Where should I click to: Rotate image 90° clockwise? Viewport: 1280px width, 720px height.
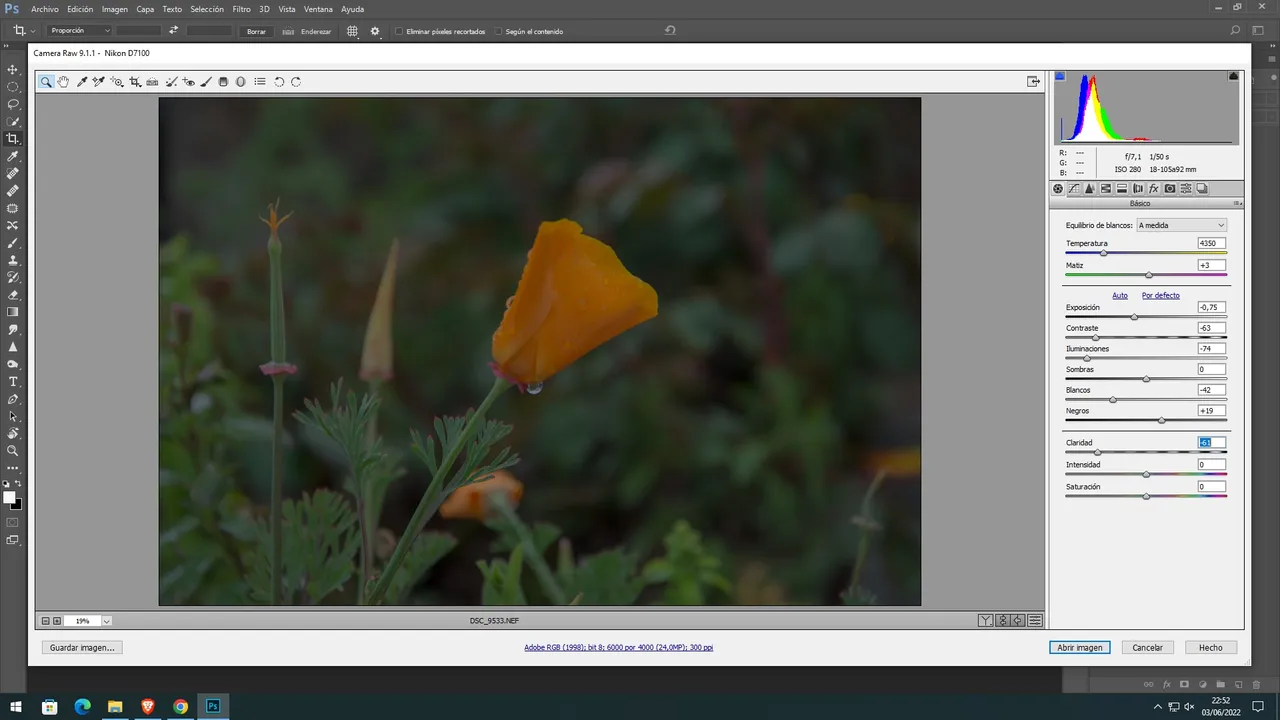[x=296, y=82]
